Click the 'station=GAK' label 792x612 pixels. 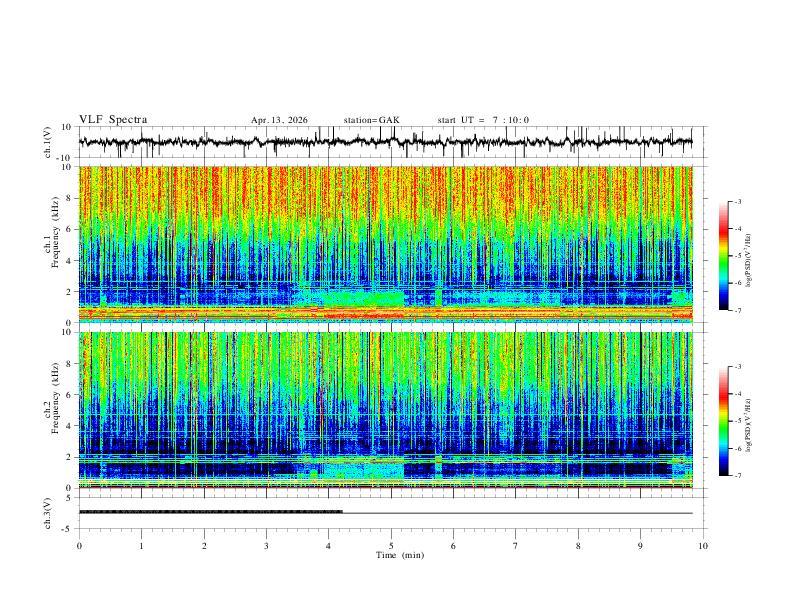click(371, 120)
